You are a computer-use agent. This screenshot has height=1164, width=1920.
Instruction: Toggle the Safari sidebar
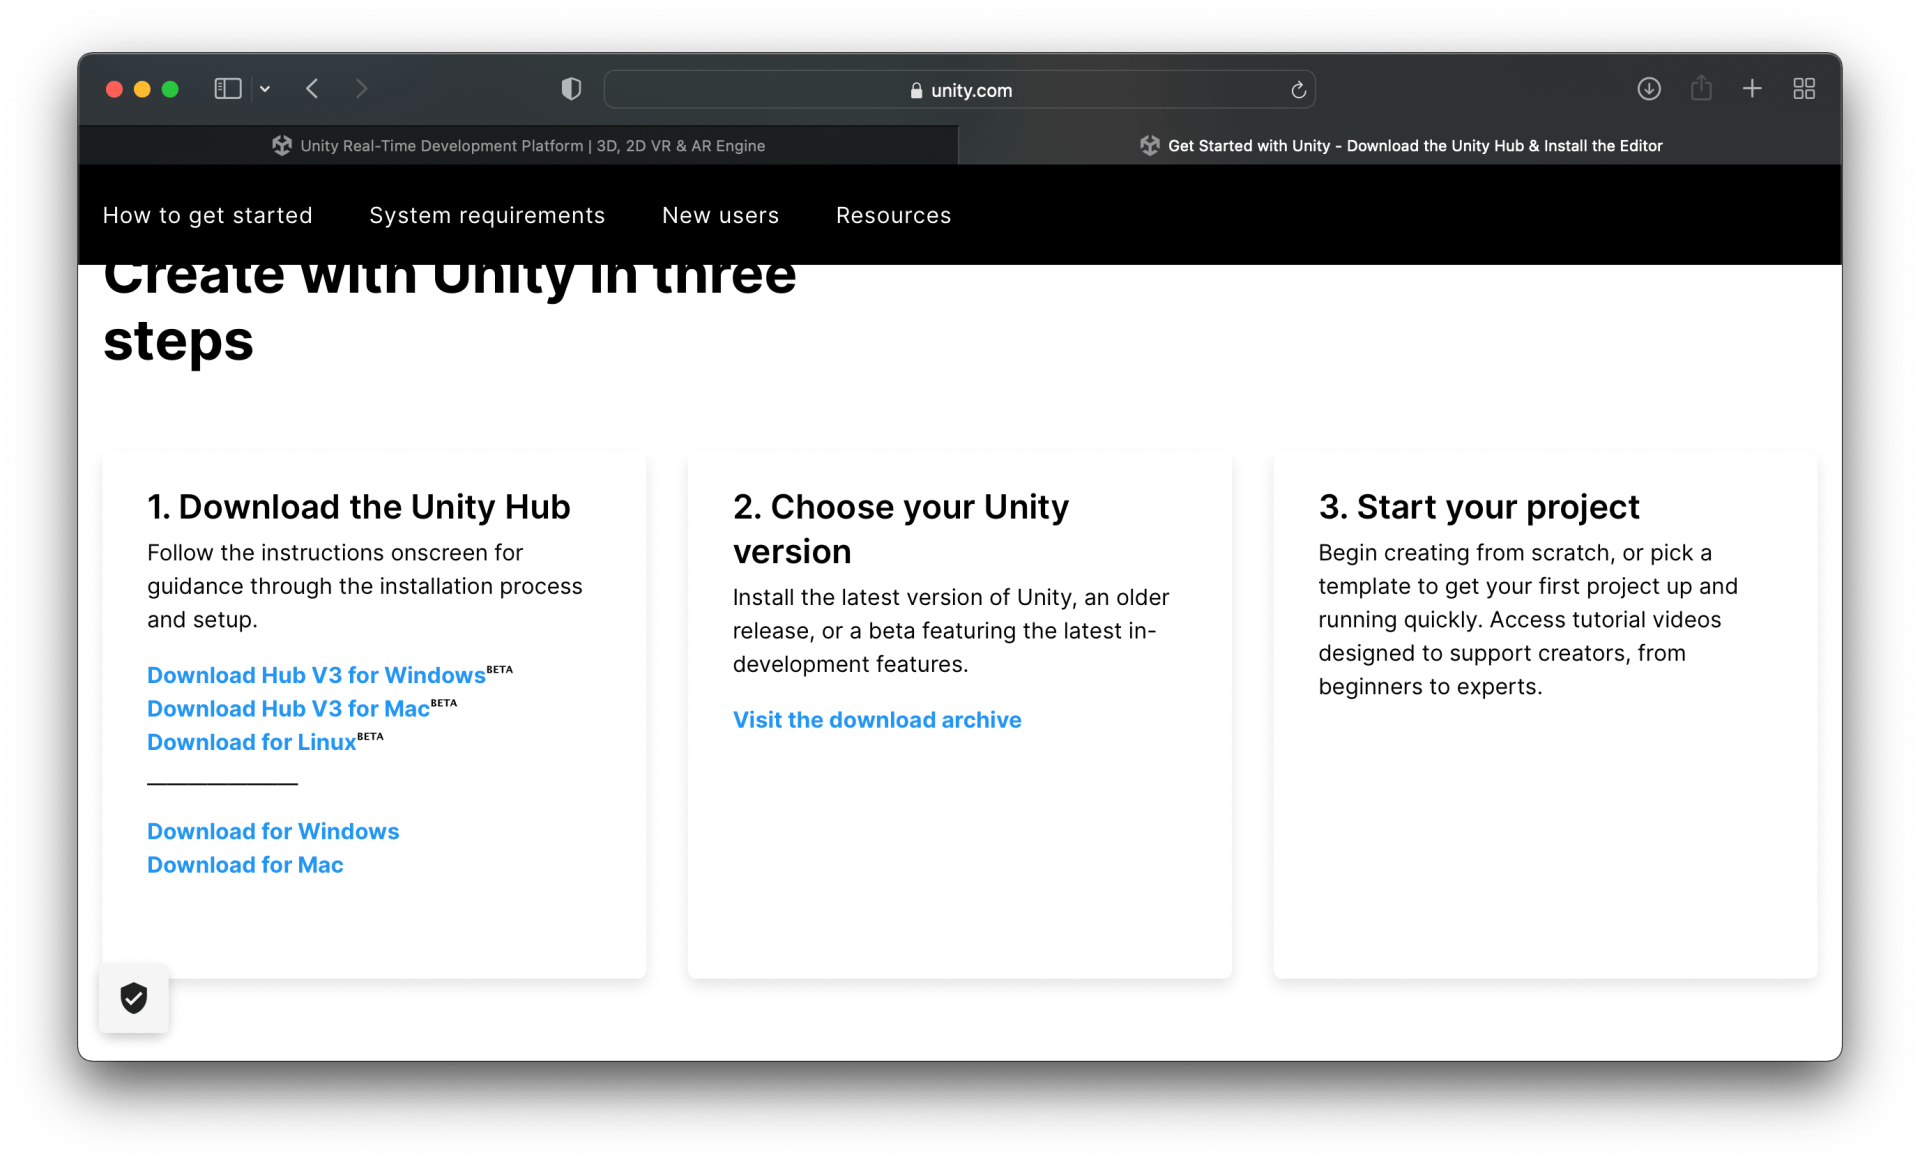click(x=227, y=89)
